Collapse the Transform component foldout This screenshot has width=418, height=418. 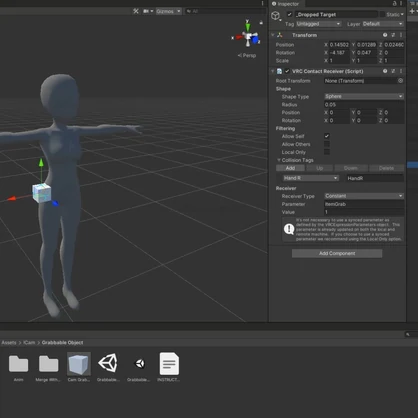tap(273, 35)
